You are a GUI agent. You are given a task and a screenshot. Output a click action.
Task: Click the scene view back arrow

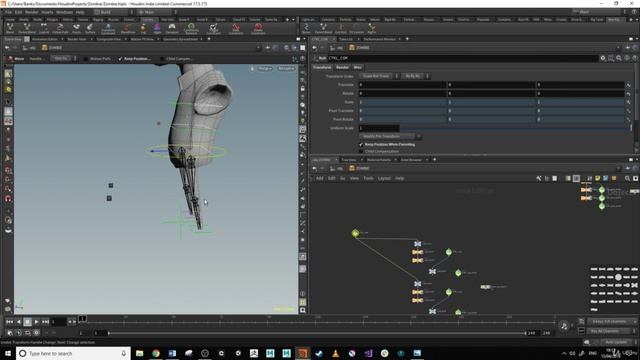coord(7,48)
